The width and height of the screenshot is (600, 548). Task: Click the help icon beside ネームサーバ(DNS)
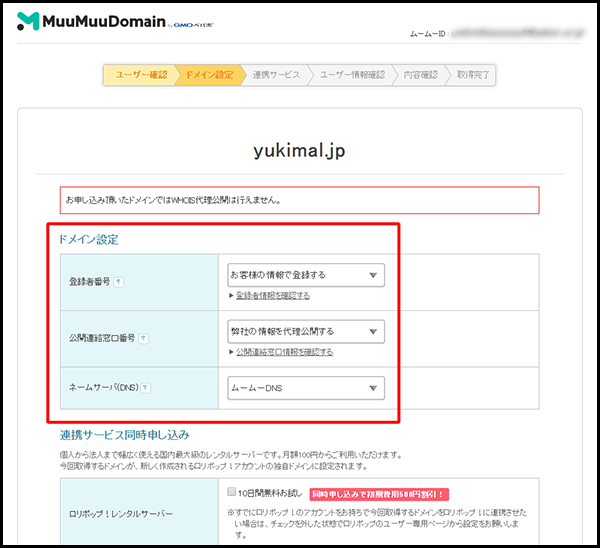coord(146,387)
